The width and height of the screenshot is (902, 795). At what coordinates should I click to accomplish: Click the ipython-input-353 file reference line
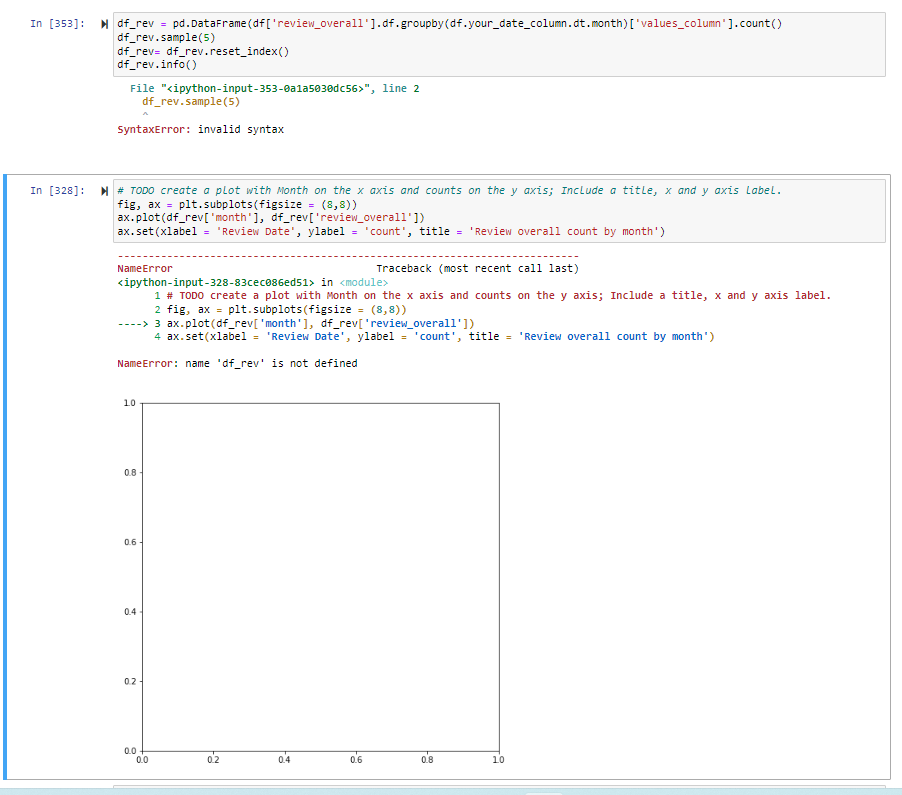(x=274, y=89)
